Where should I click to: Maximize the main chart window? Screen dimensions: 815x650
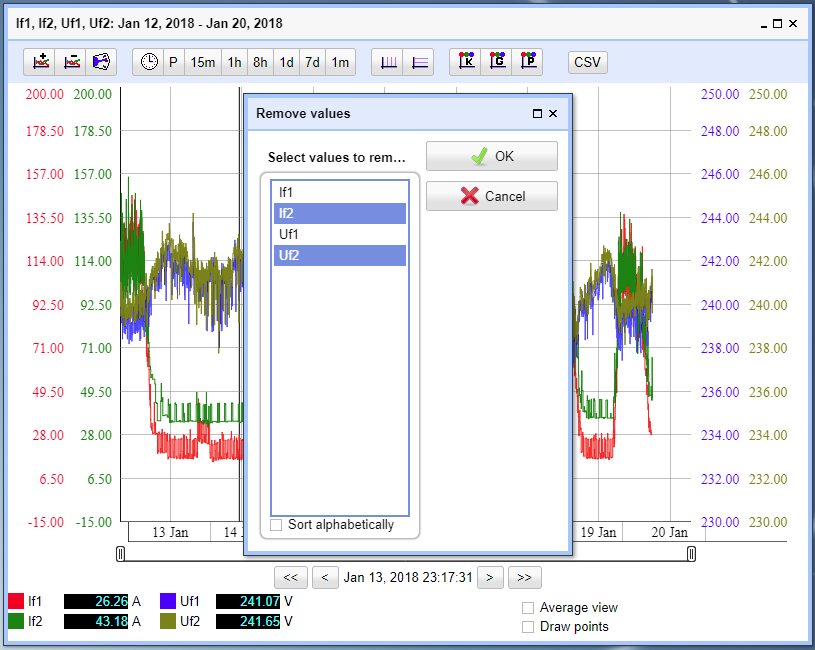point(778,23)
